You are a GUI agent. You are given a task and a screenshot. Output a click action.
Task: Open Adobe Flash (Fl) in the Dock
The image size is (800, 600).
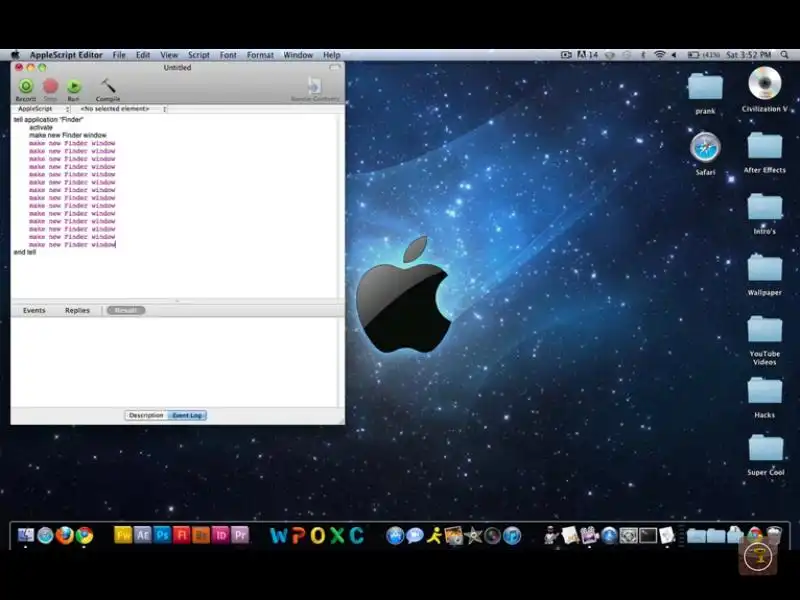(x=182, y=535)
